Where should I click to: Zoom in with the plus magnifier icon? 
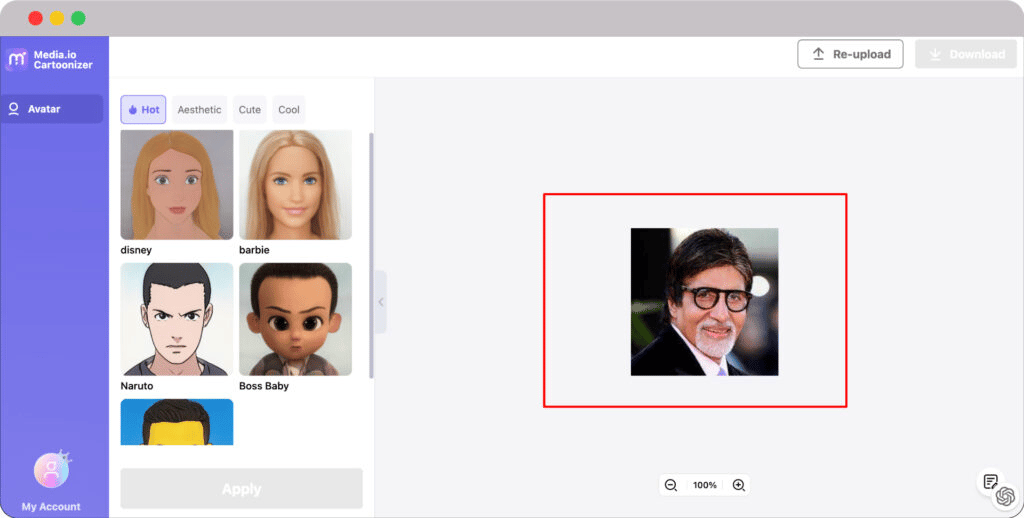(x=739, y=485)
